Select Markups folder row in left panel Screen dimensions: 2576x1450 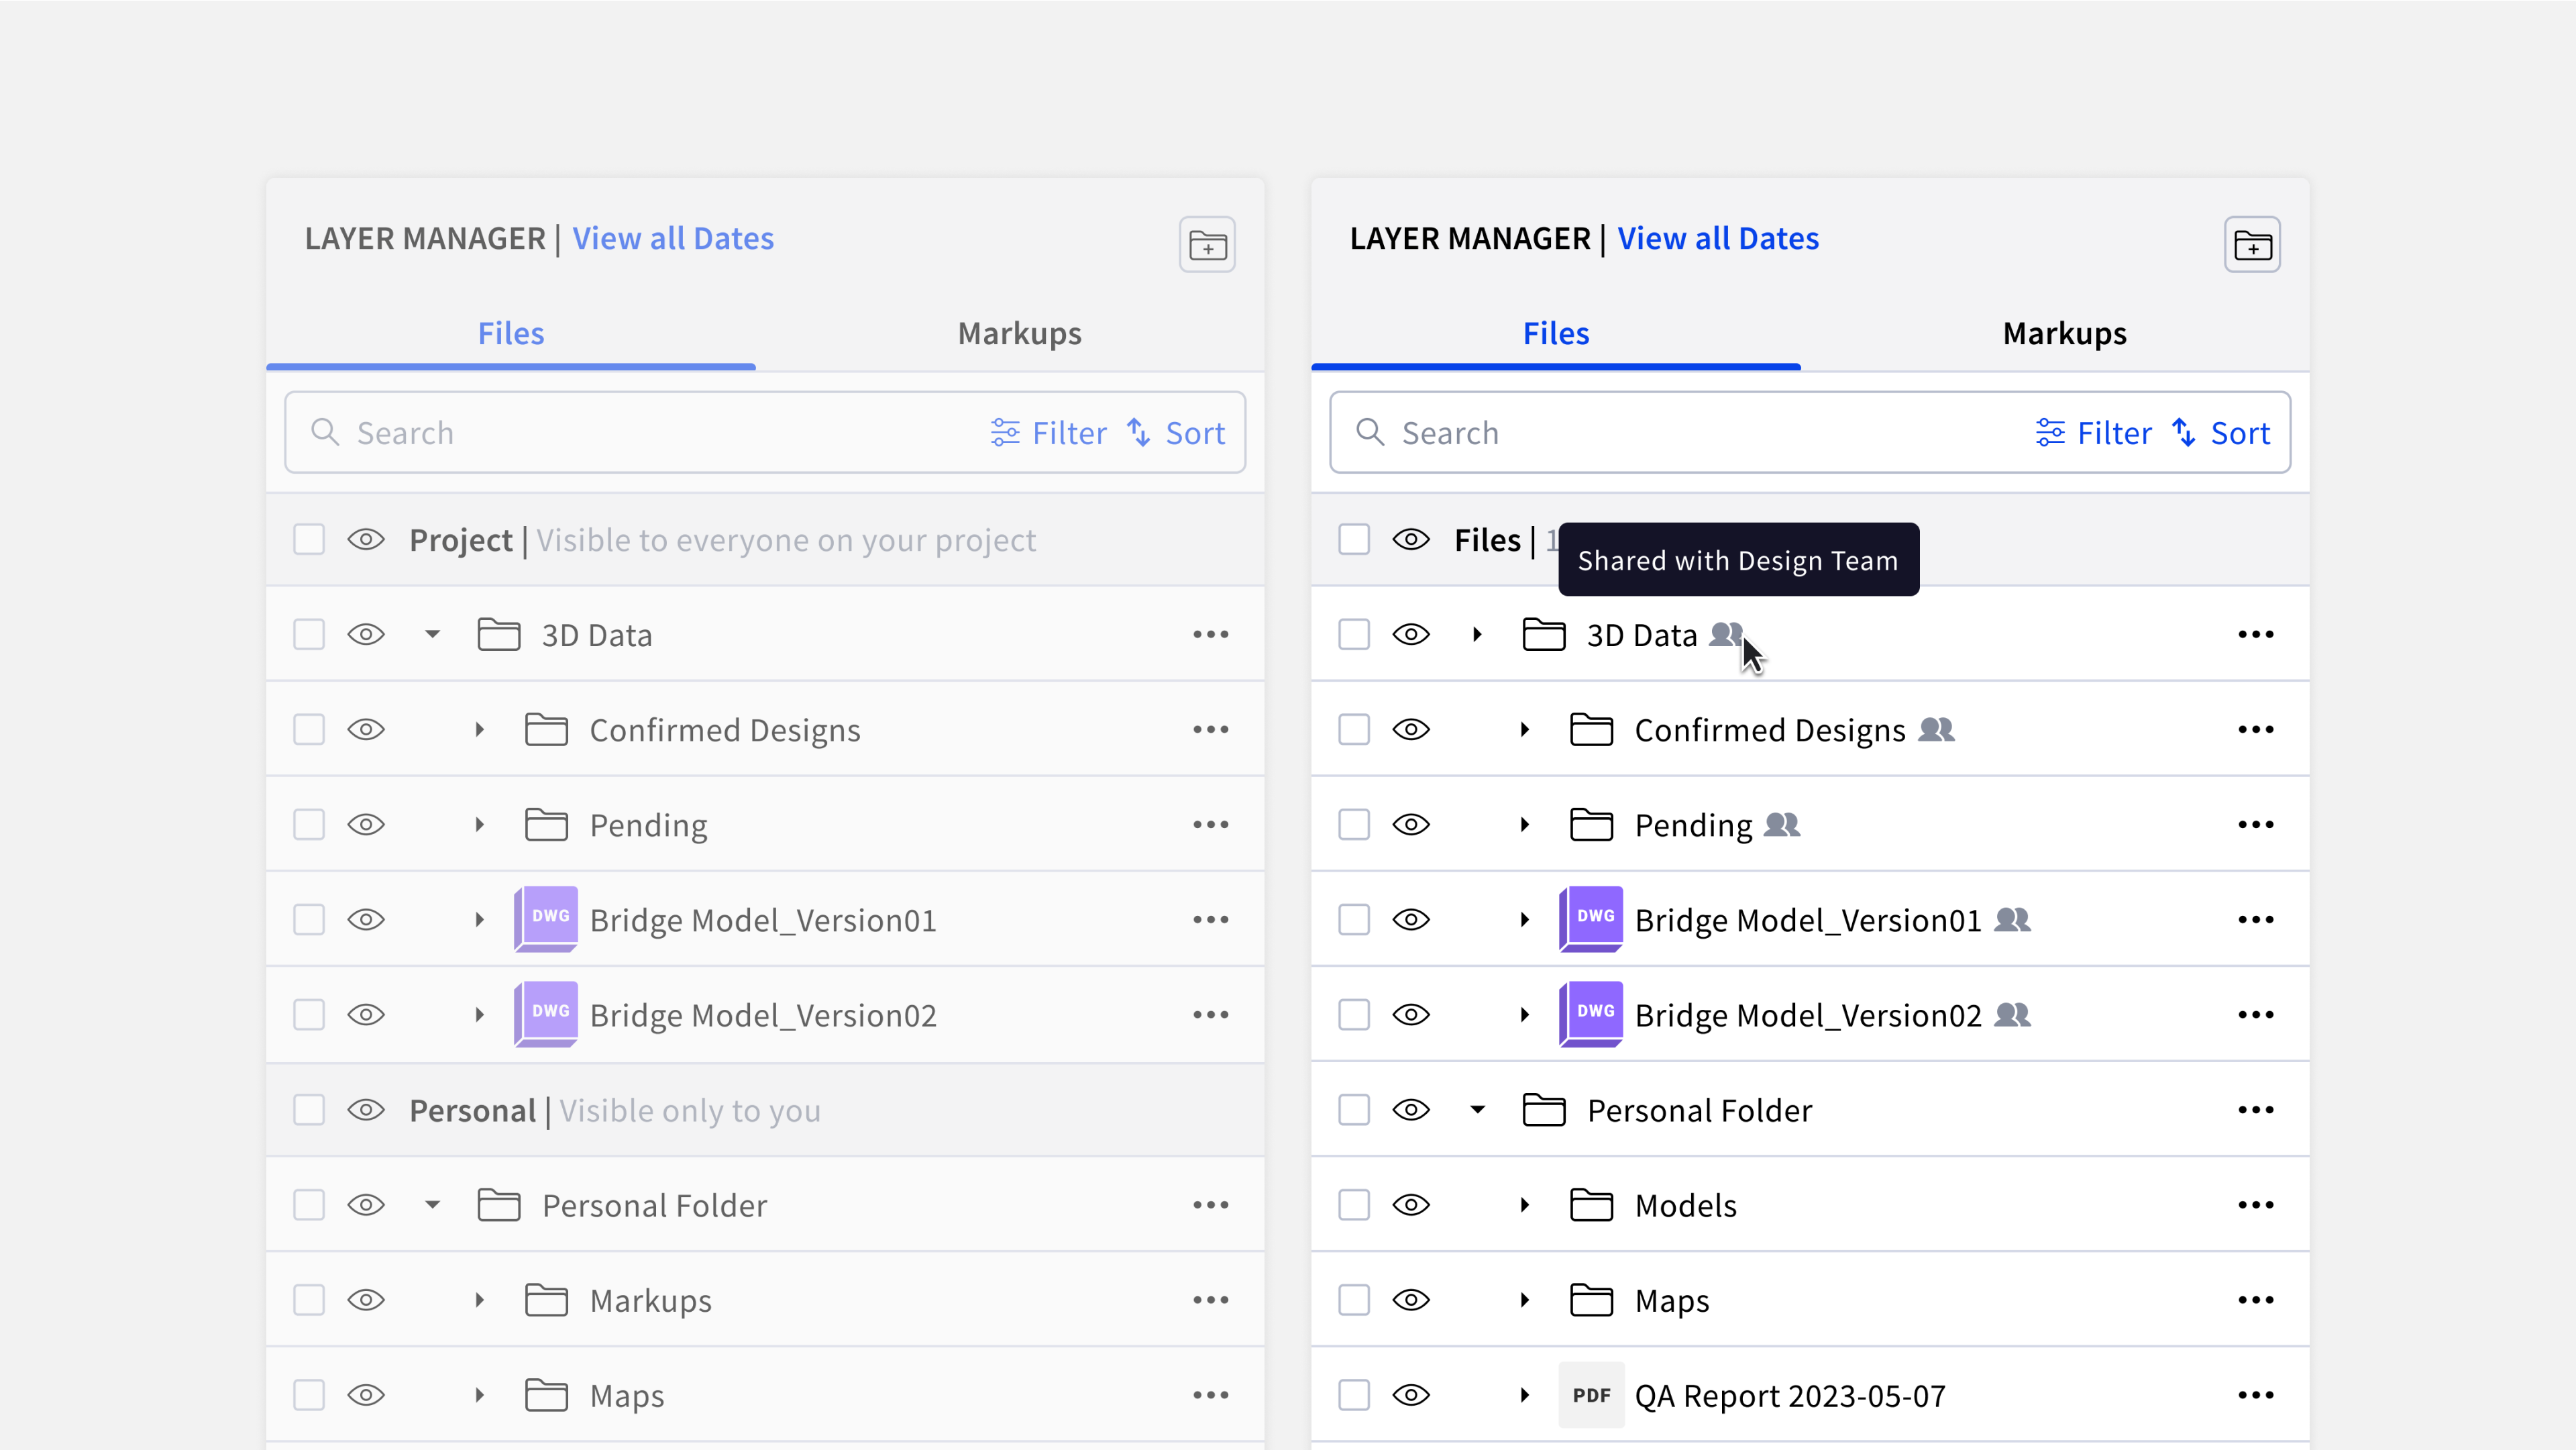click(x=765, y=1299)
